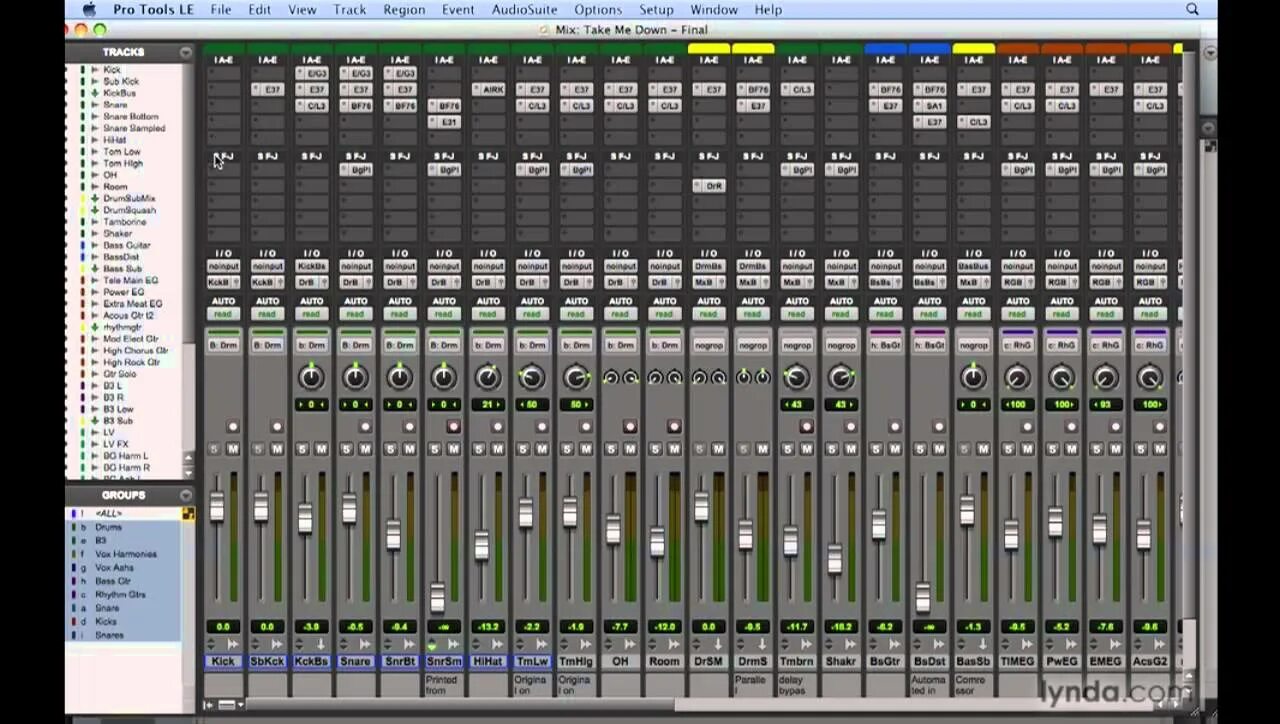The image size is (1280, 724).
Task: Click the pan knob on HiHat channel
Action: [x=487, y=377]
